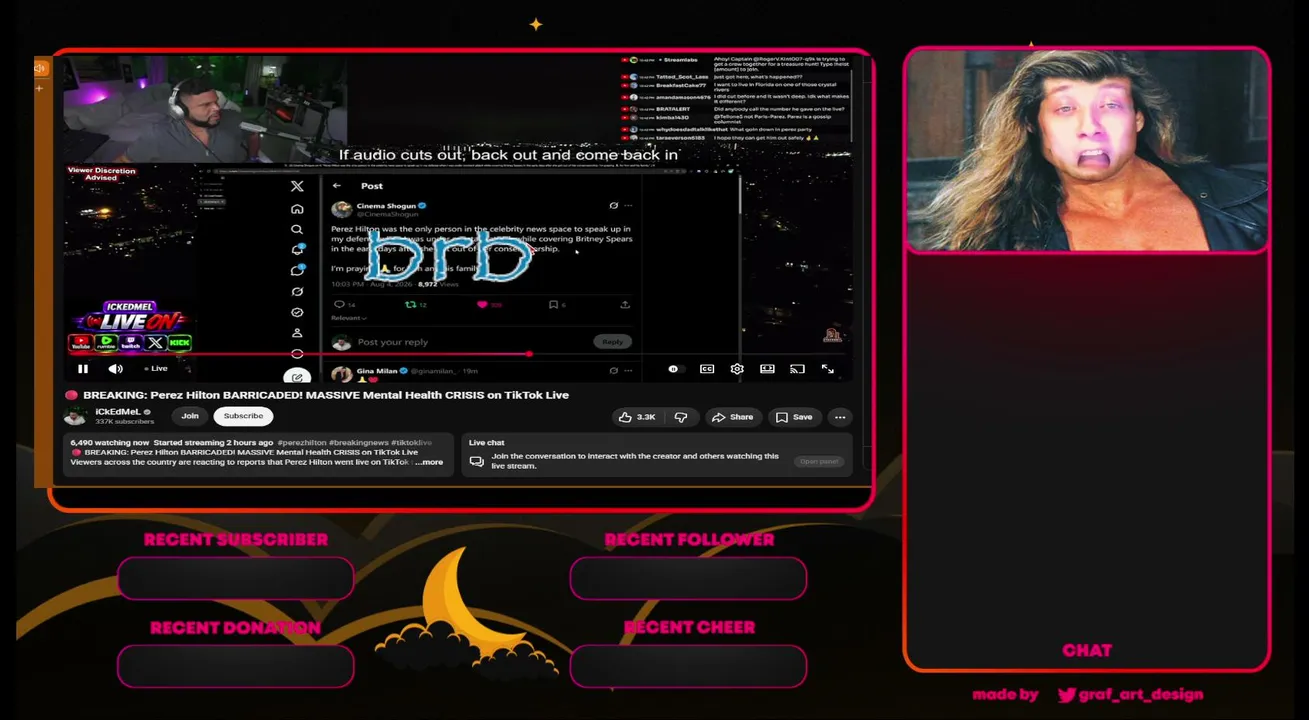Like the video with 3.3K likes
This screenshot has width=1309, height=720.
point(636,417)
